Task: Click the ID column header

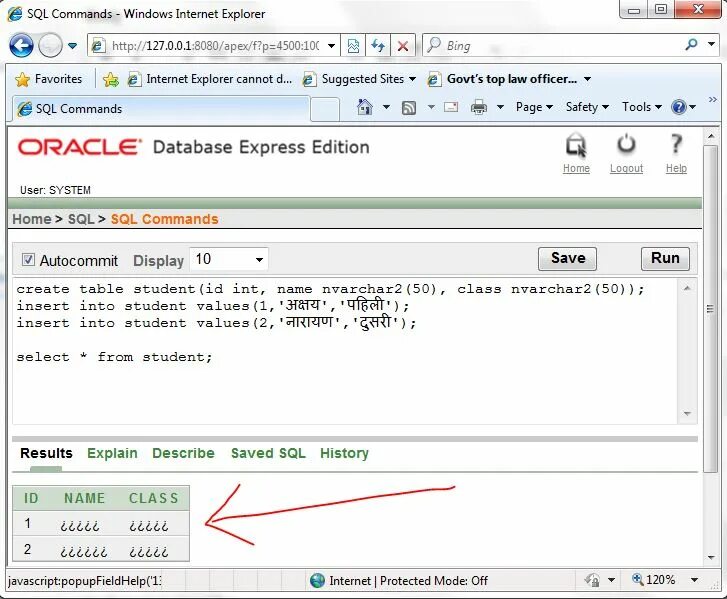Action: 31,498
